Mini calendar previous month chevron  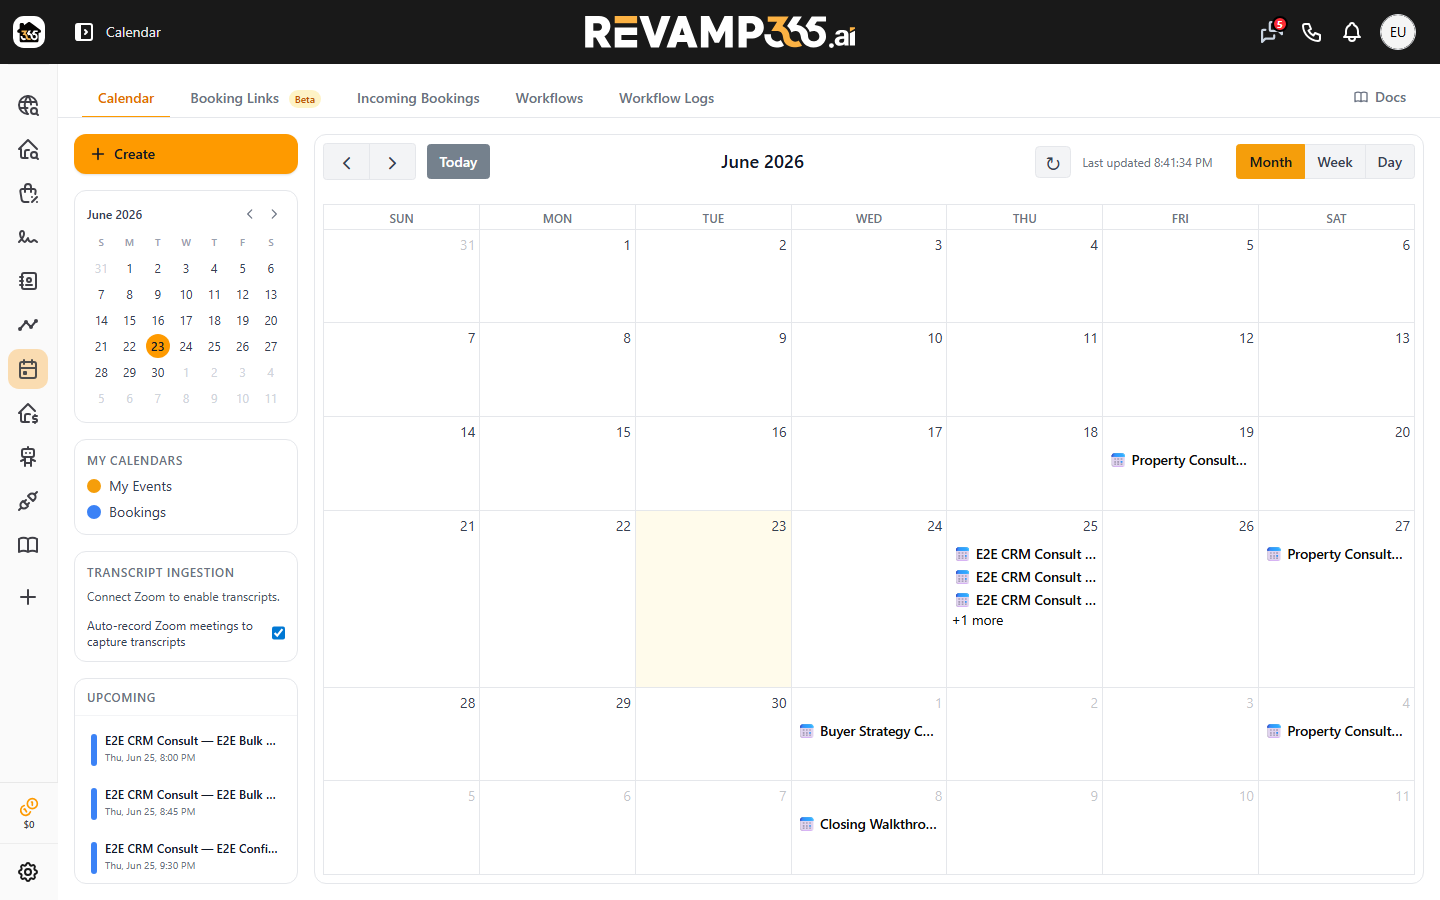(250, 214)
